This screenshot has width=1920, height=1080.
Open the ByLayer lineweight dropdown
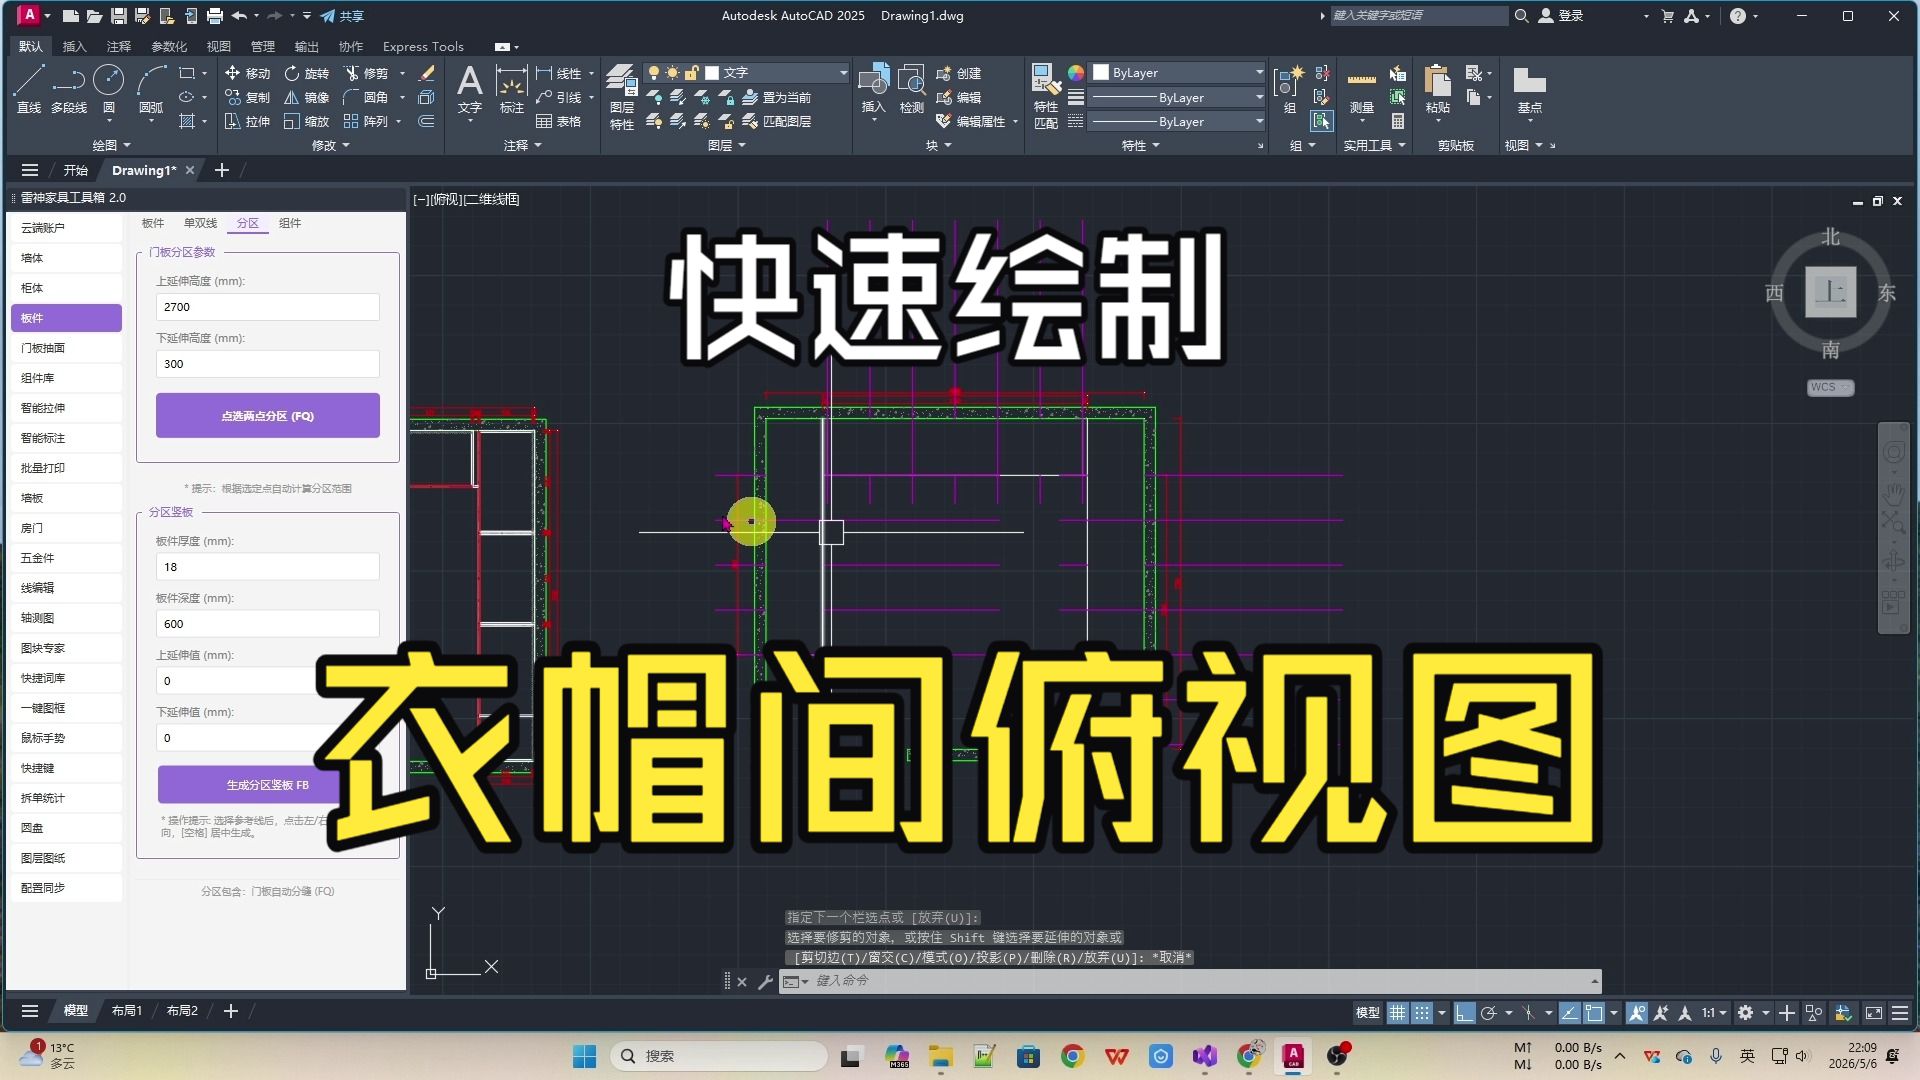[1178, 97]
